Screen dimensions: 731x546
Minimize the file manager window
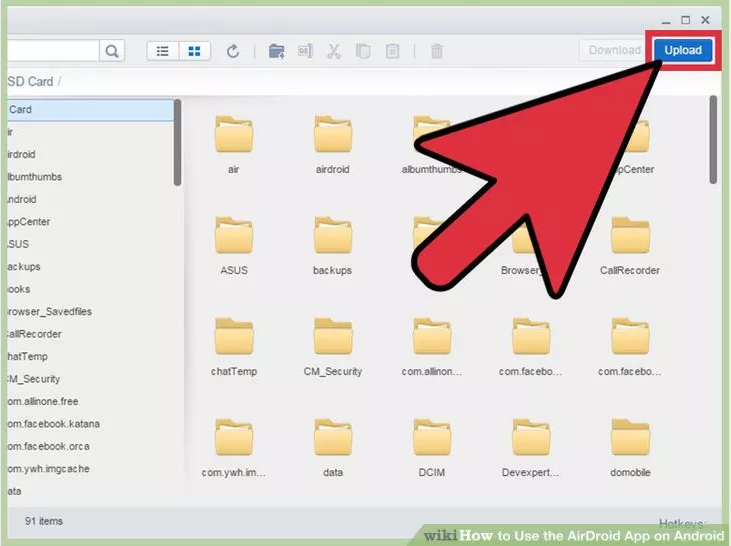click(666, 21)
